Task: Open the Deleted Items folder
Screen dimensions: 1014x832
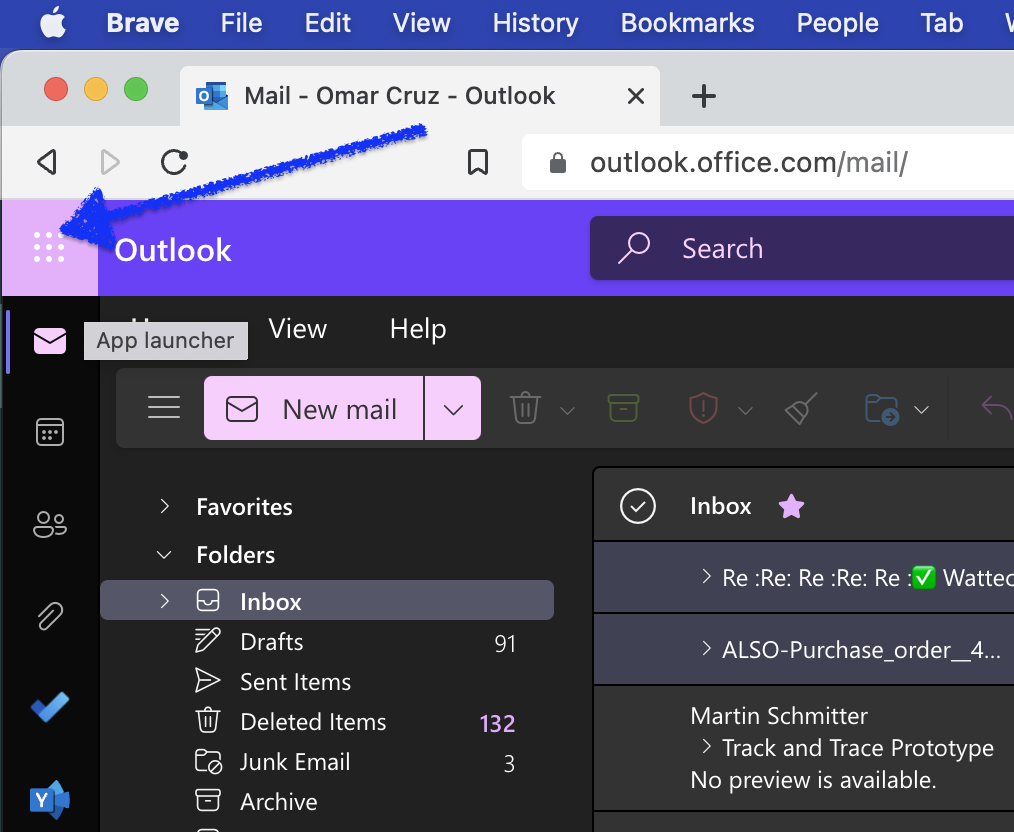Action: (313, 722)
